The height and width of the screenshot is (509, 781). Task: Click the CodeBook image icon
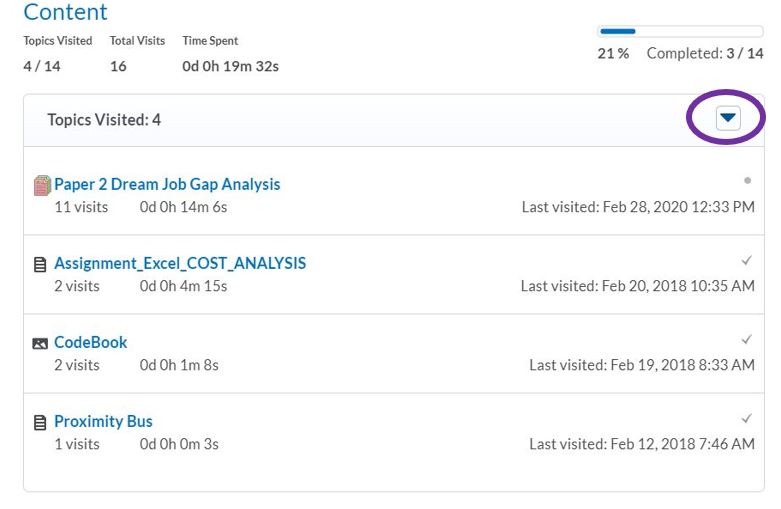click(x=40, y=343)
